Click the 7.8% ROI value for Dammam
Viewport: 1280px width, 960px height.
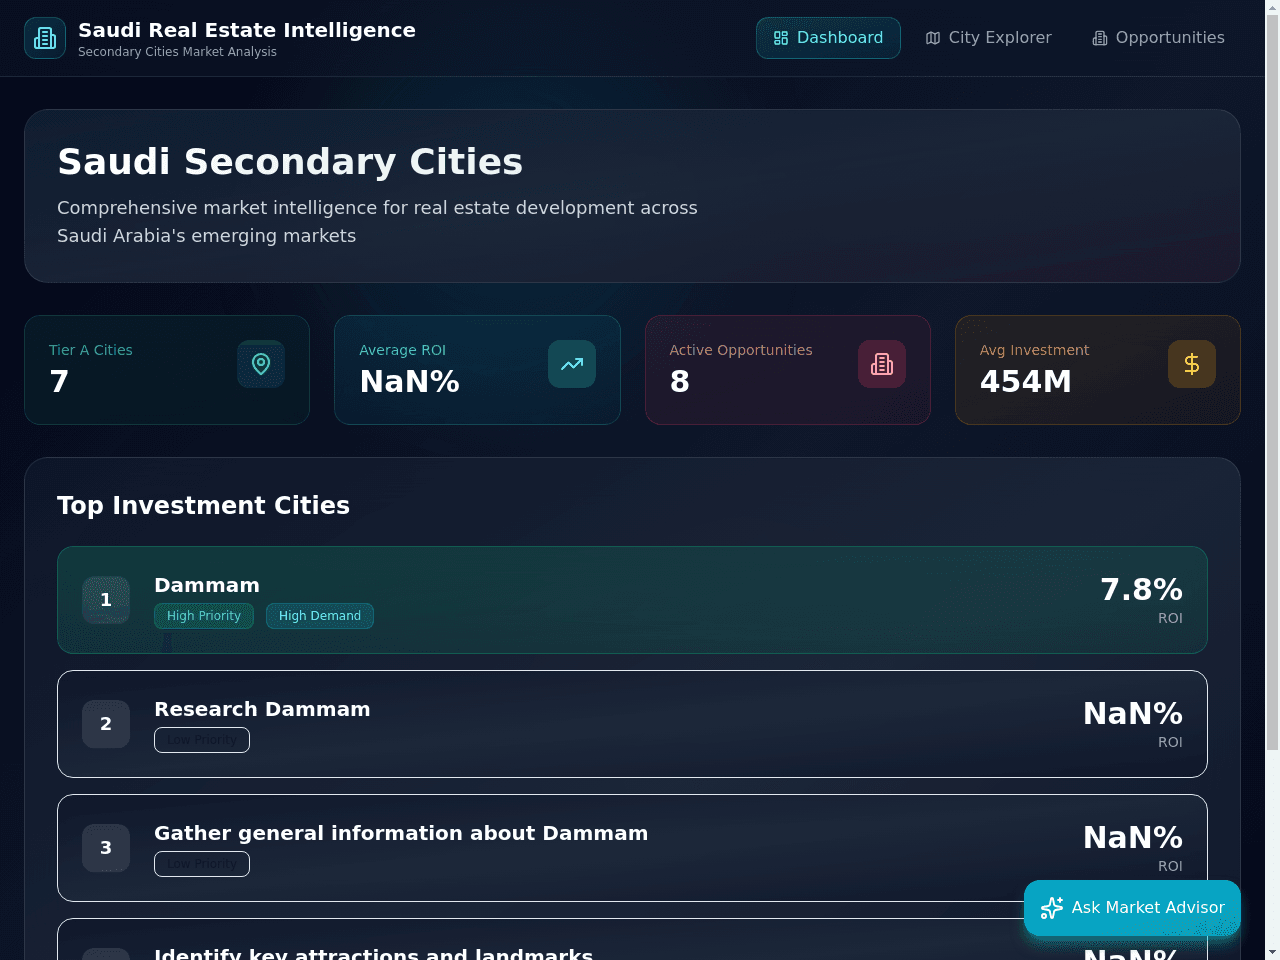[x=1142, y=589]
